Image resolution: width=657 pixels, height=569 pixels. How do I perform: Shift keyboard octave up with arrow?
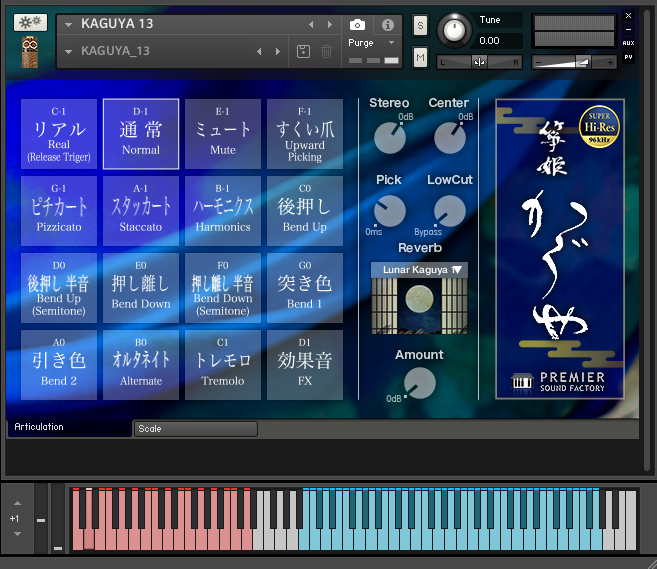[x=16, y=503]
